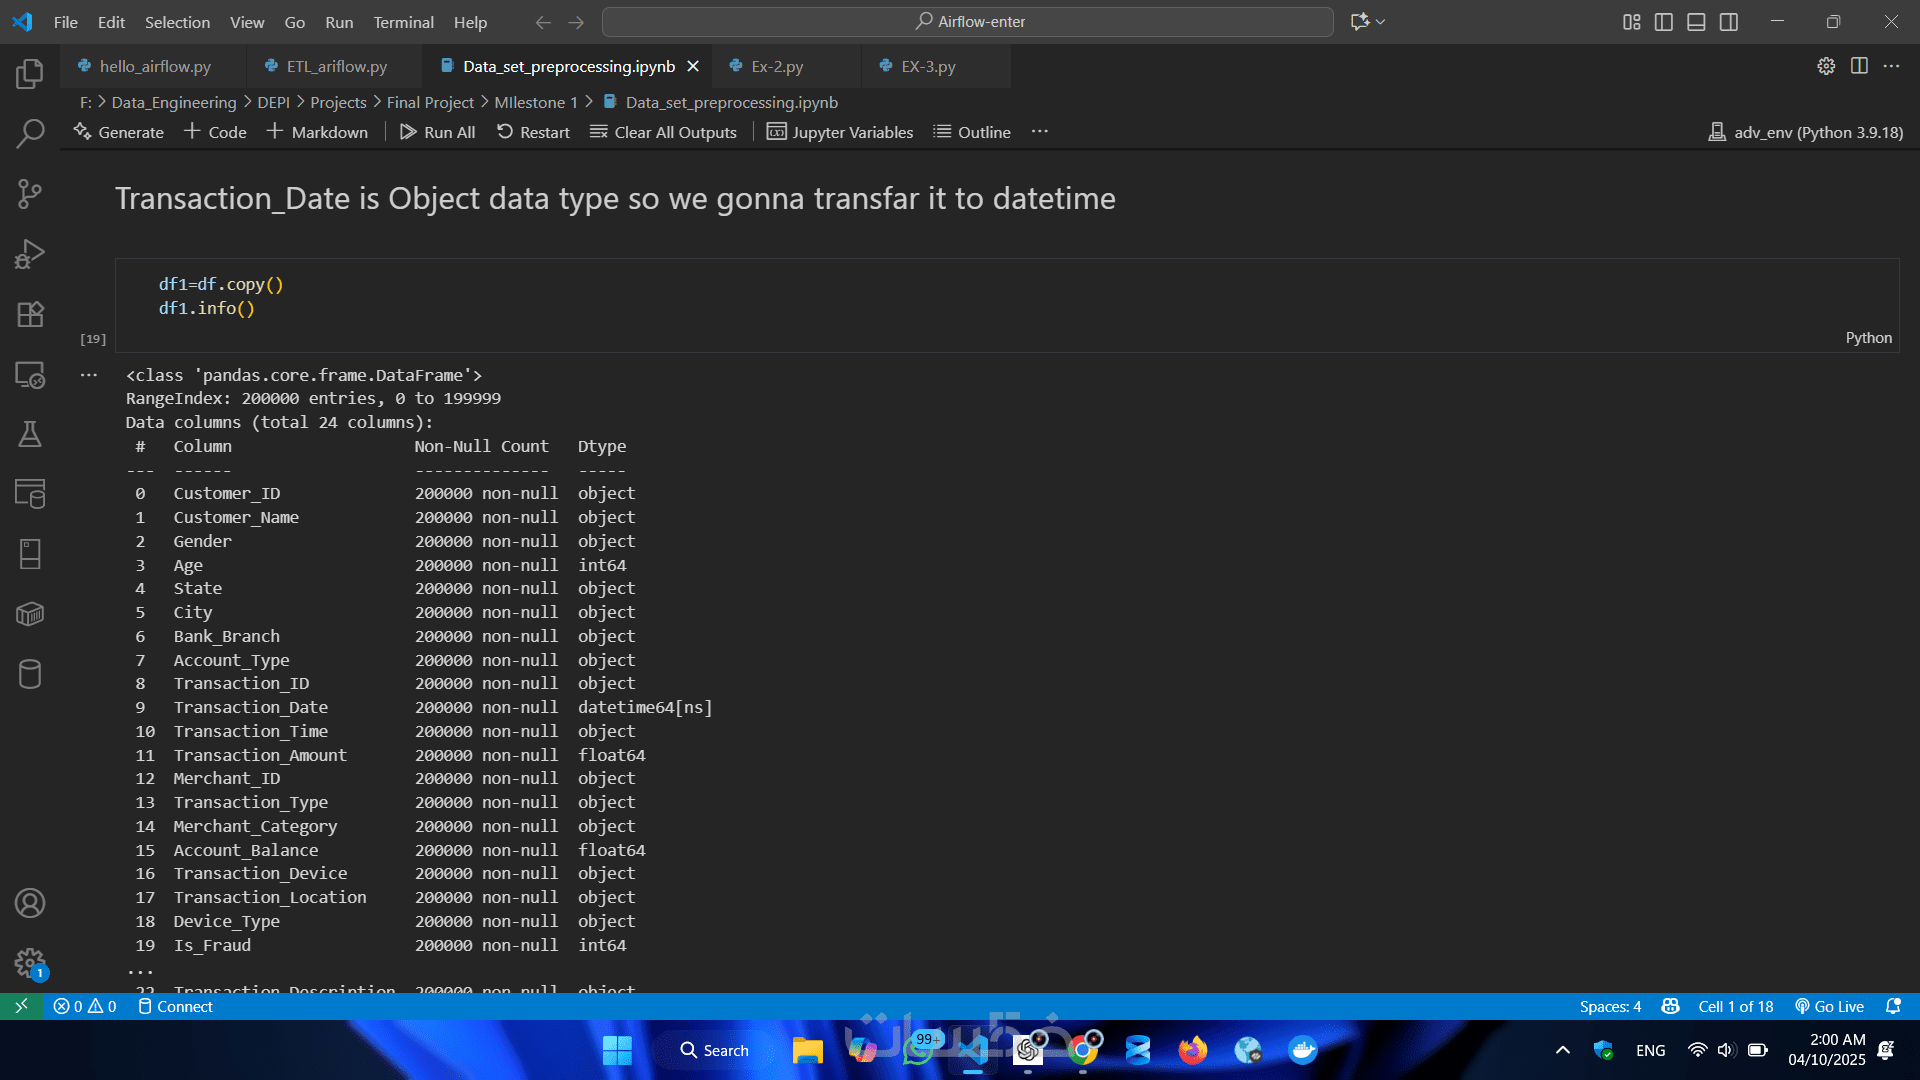
Task: Open Source Control view
Action: [30, 193]
